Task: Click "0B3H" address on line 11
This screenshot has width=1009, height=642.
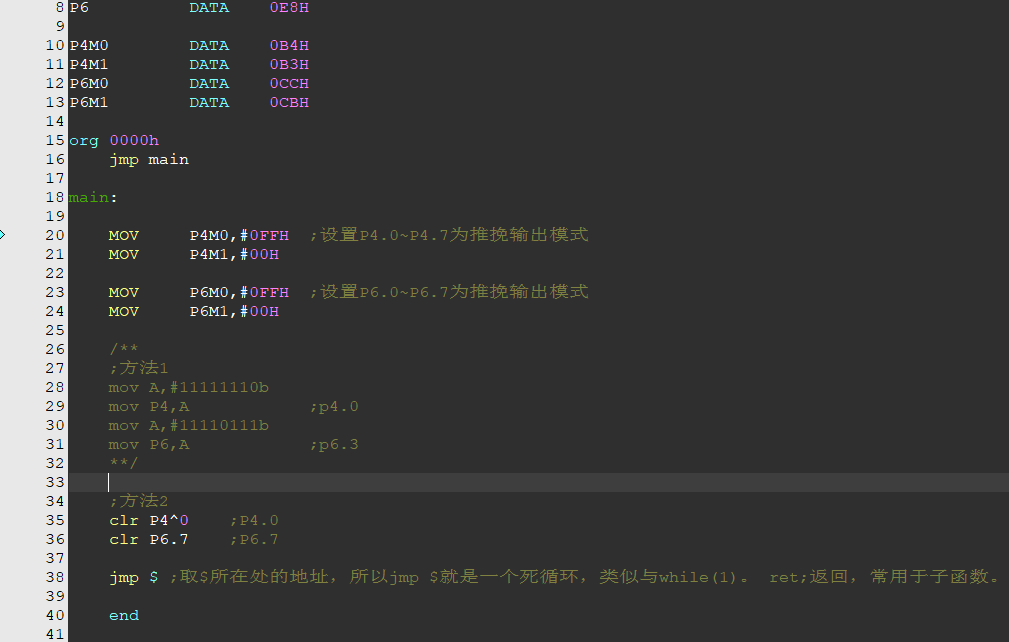Action: click(289, 64)
